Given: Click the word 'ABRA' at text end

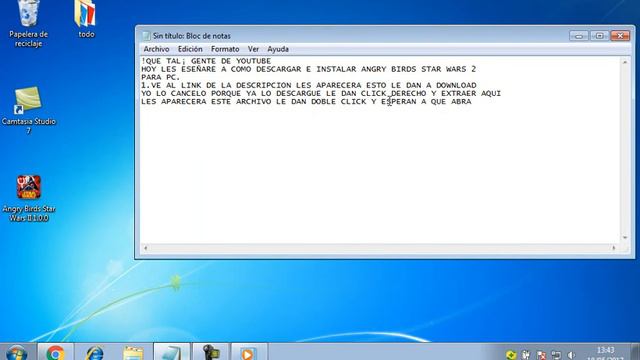Looking at the screenshot, I should point(461,102).
